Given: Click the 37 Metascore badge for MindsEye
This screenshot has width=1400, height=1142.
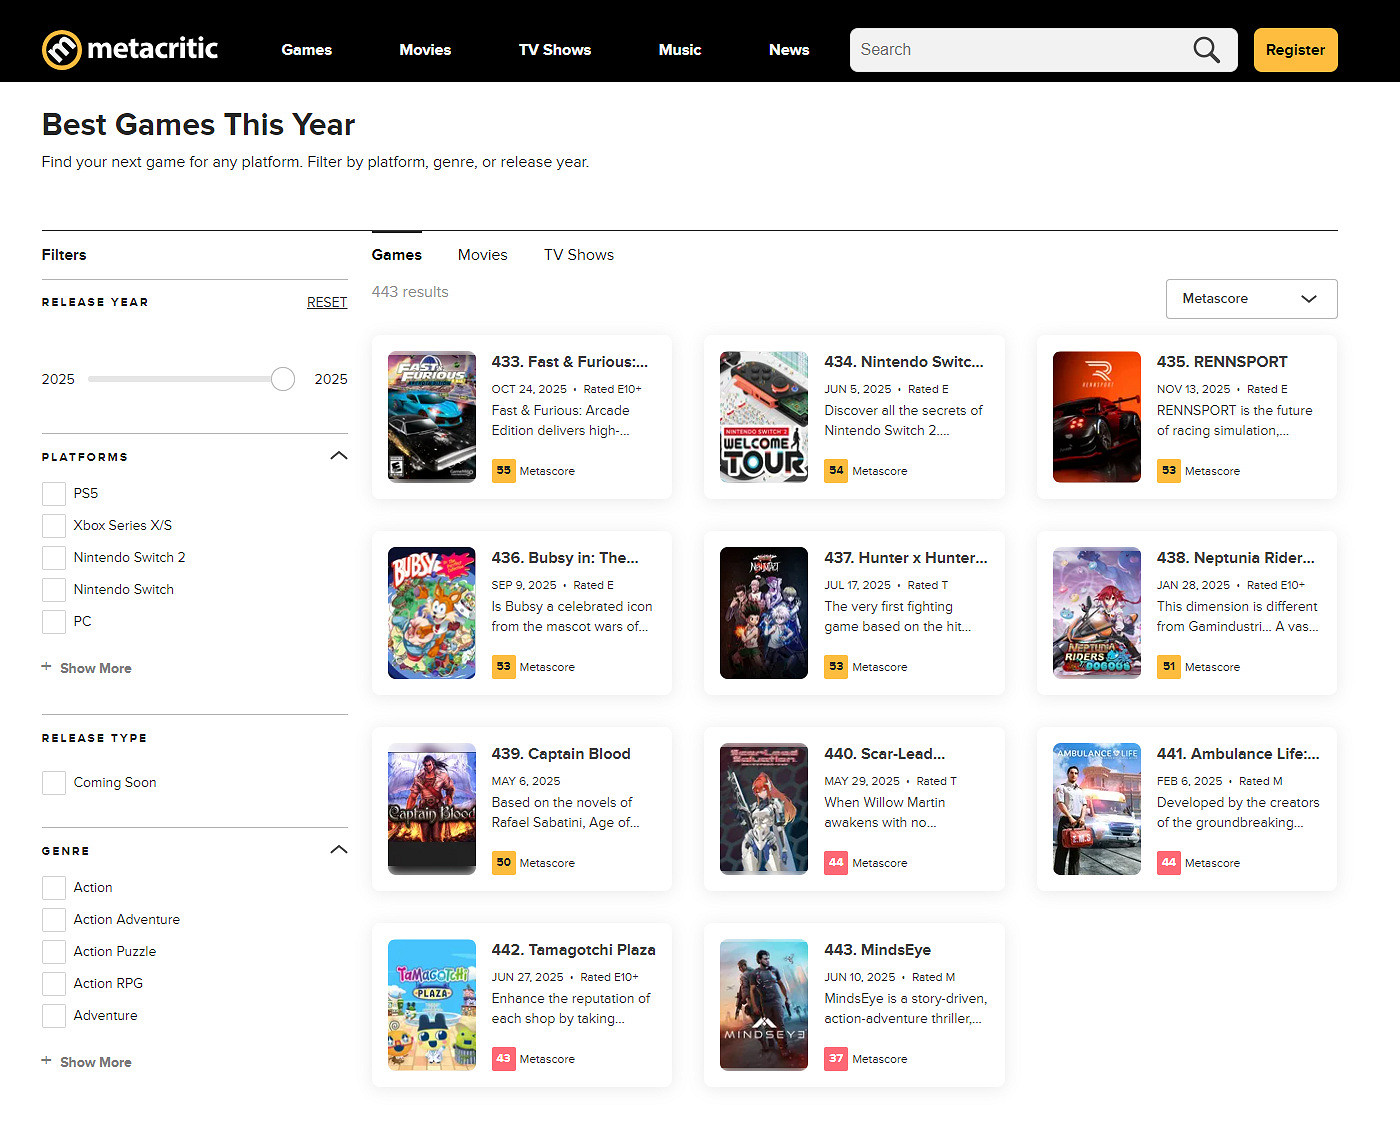Looking at the screenshot, I should (836, 1059).
